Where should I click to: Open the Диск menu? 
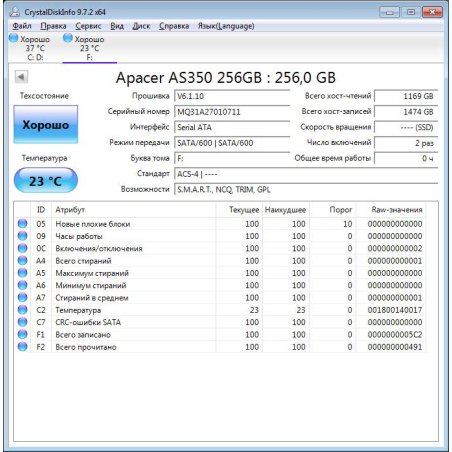(141, 26)
